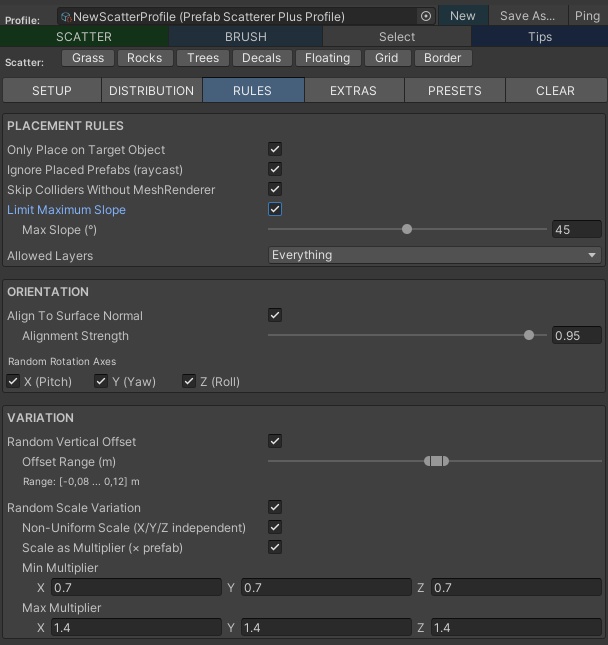Click the Min Multiplier Y field
The height and width of the screenshot is (645, 608).
tap(326, 587)
